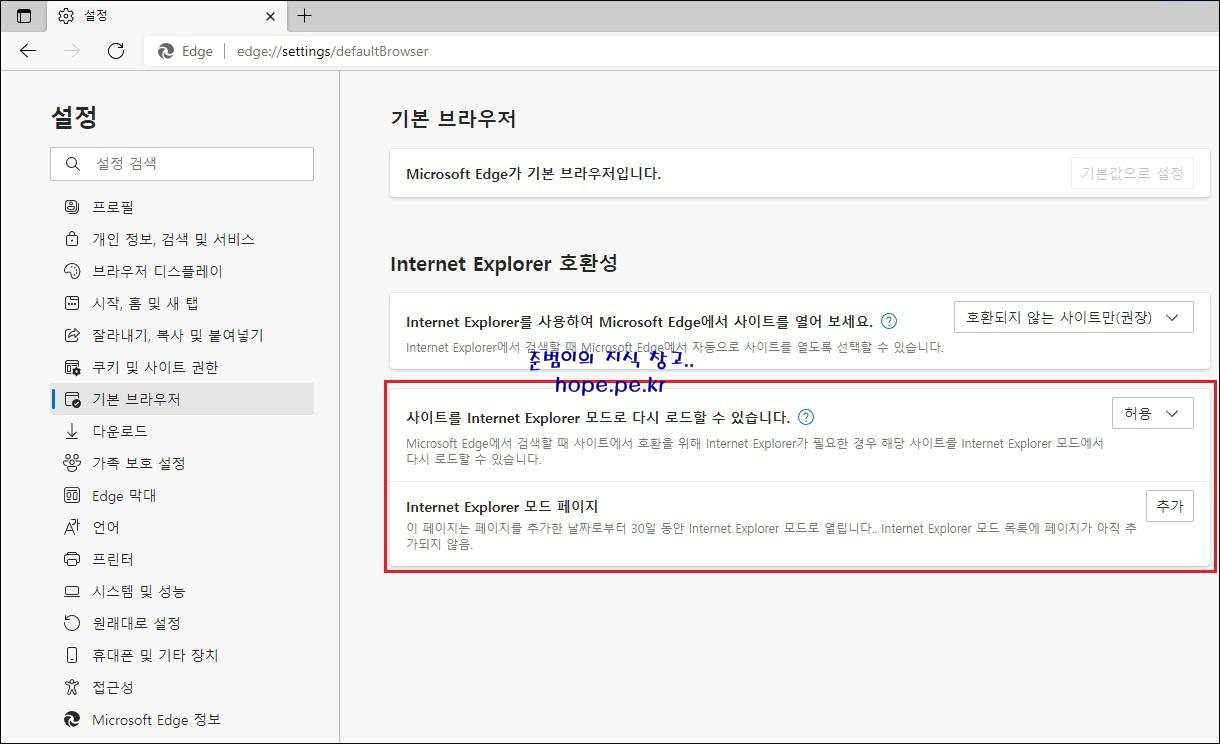
Task: Open a new tab with plus button
Action: pyautogui.click(x=304, y=16)
